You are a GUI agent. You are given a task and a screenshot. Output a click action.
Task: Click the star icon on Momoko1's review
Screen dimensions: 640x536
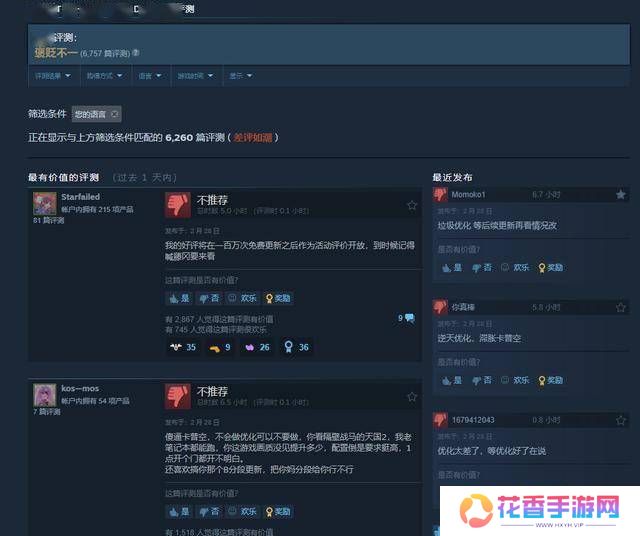click(x=620, y=194)
